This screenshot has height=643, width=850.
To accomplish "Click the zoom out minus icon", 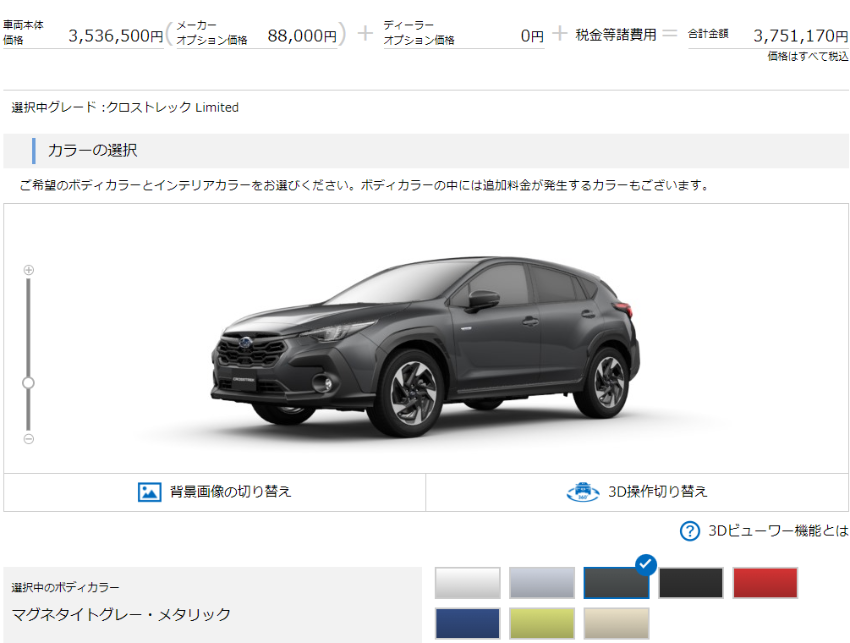I will (28, 439).
